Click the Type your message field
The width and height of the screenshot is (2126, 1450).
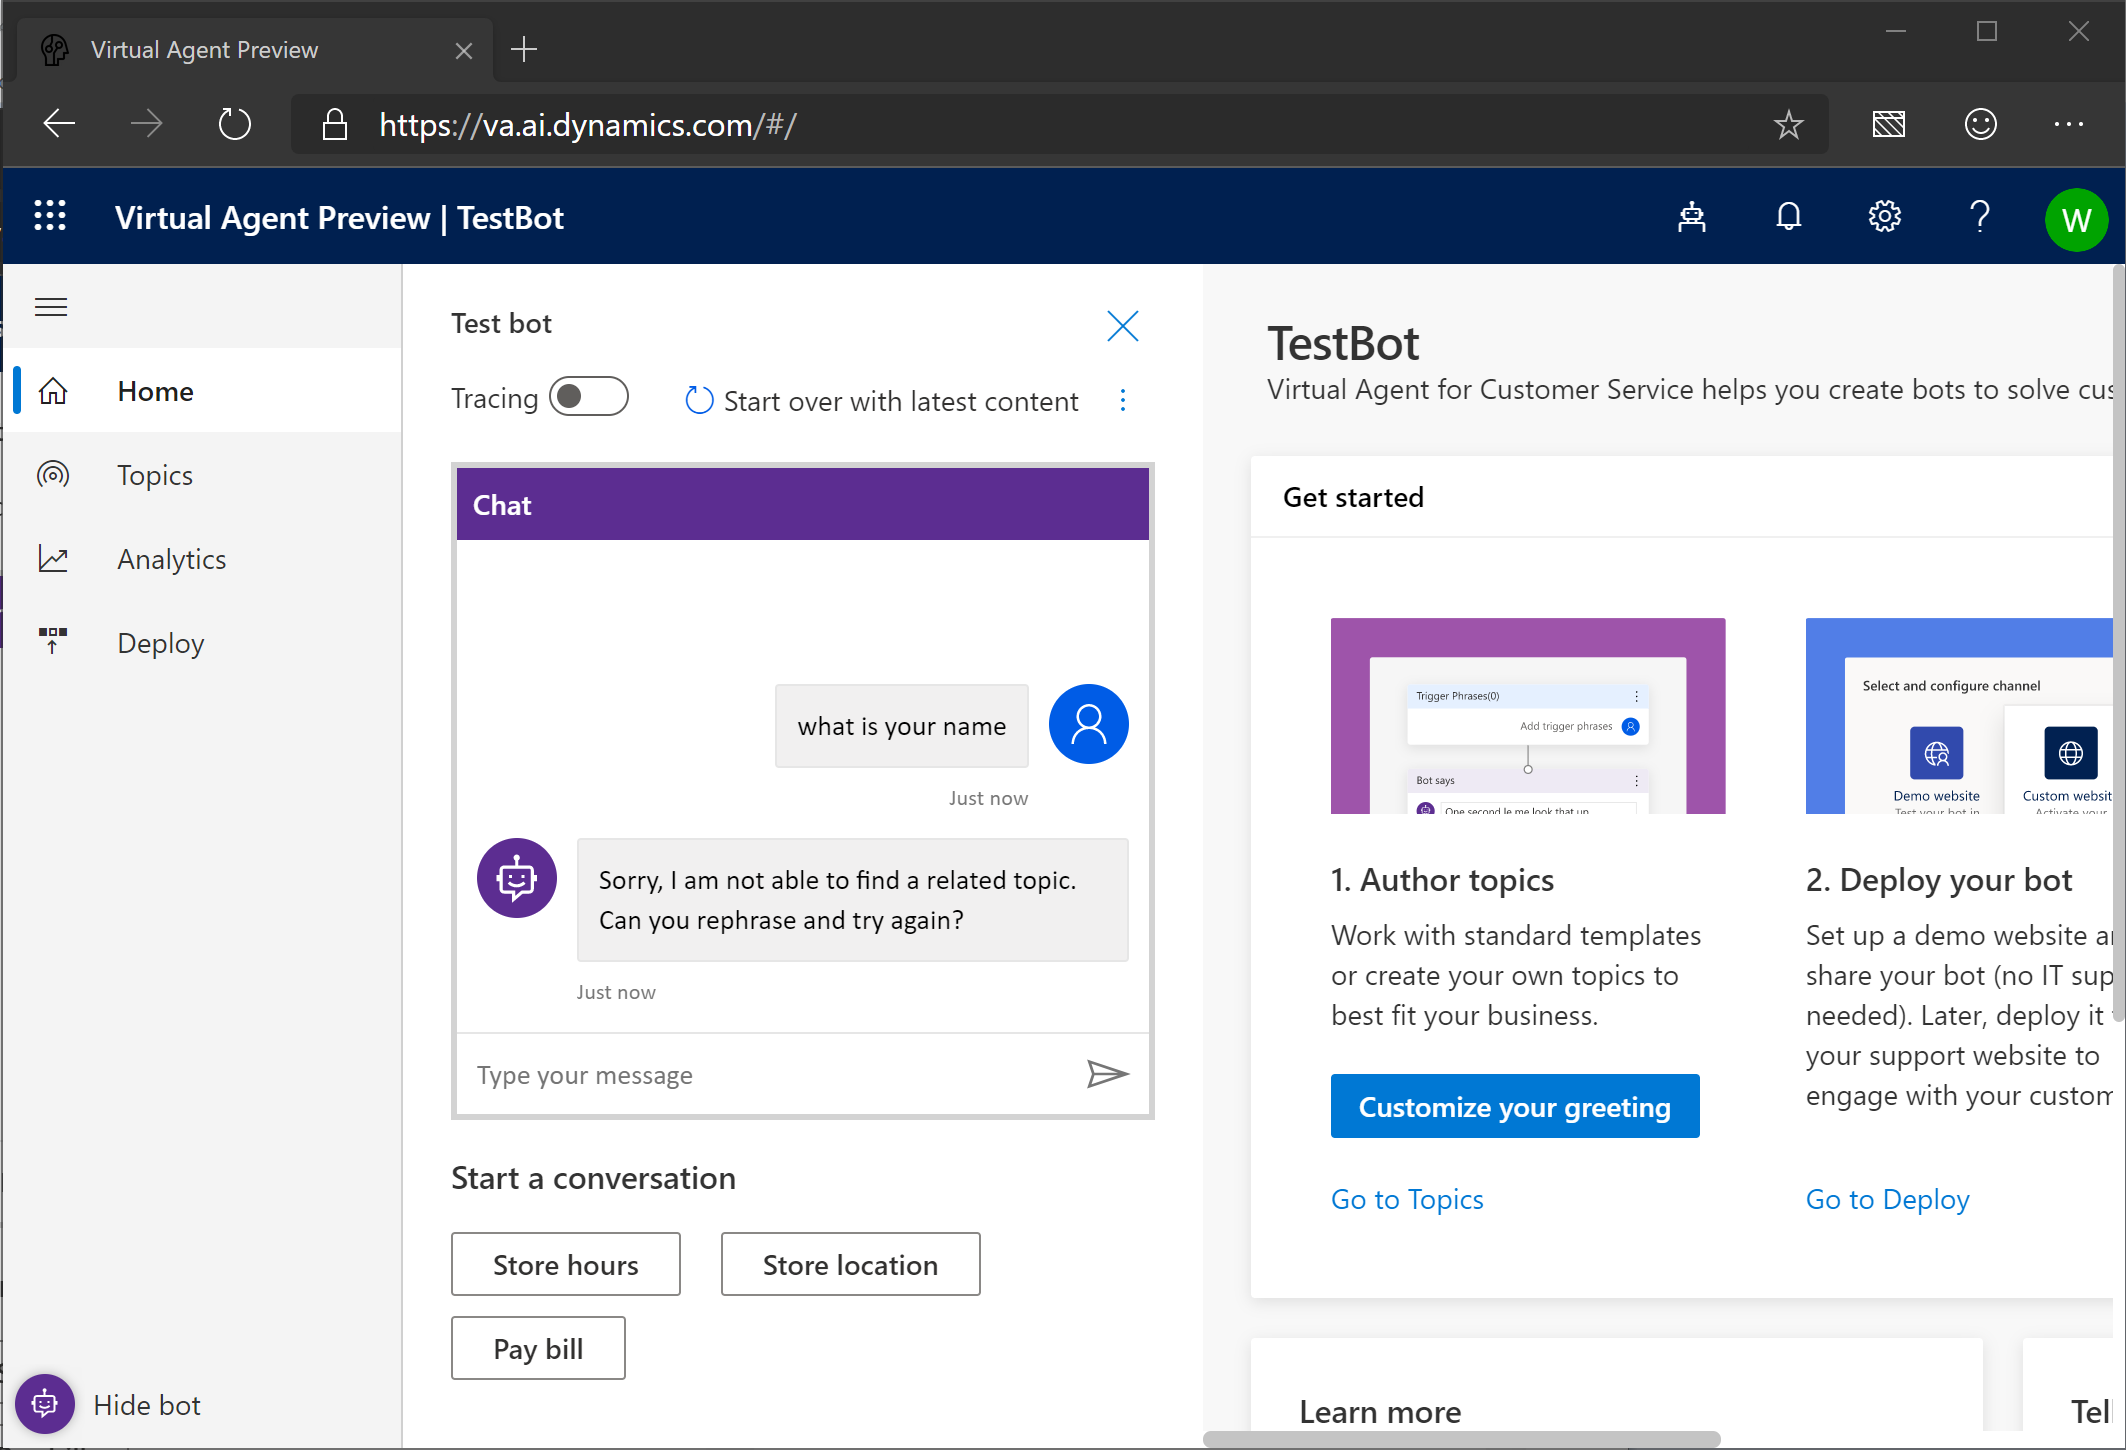(770, 1075)
